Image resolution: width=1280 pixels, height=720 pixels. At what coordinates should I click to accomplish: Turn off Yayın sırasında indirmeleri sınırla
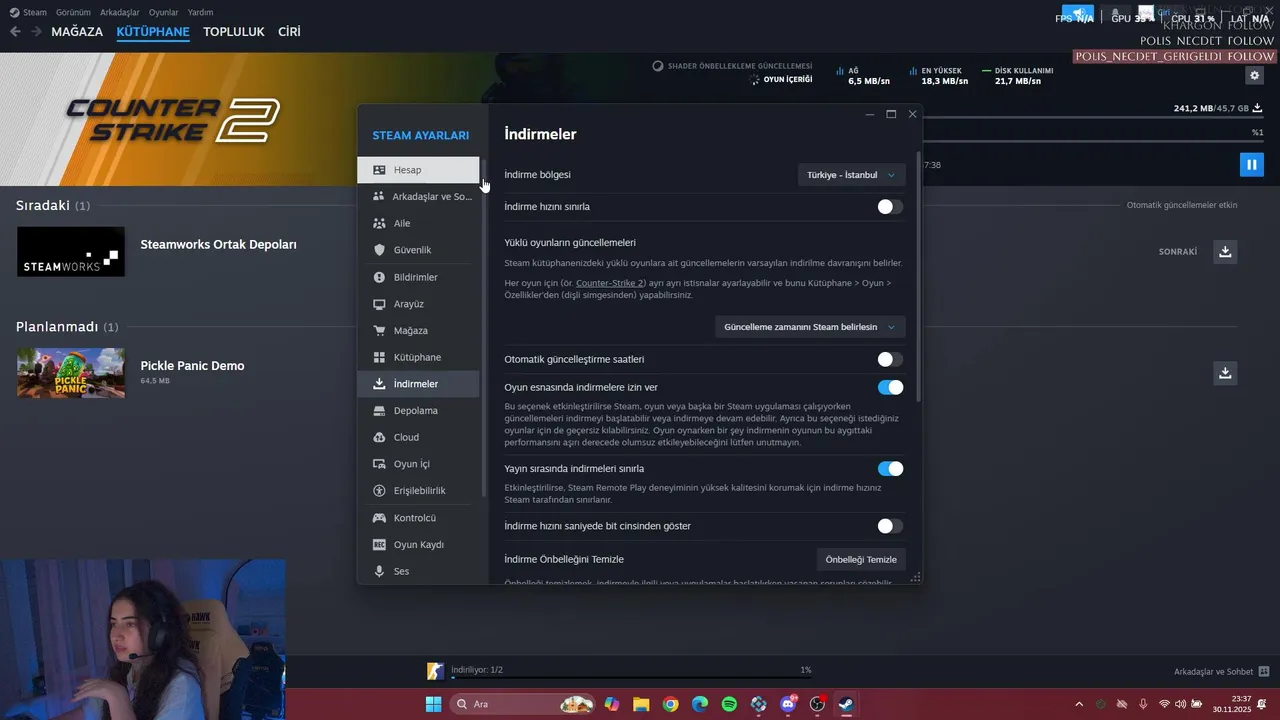point(890,468)
